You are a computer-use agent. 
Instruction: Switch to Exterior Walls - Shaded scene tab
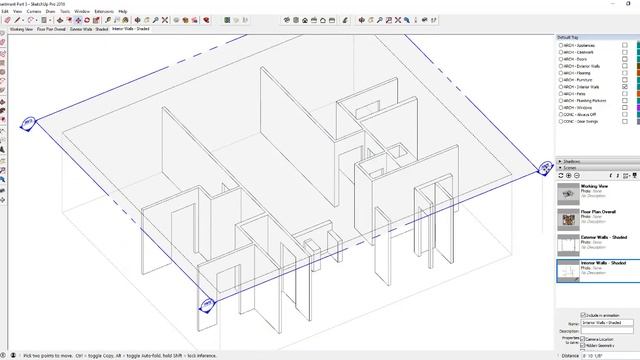pos(89,29)
